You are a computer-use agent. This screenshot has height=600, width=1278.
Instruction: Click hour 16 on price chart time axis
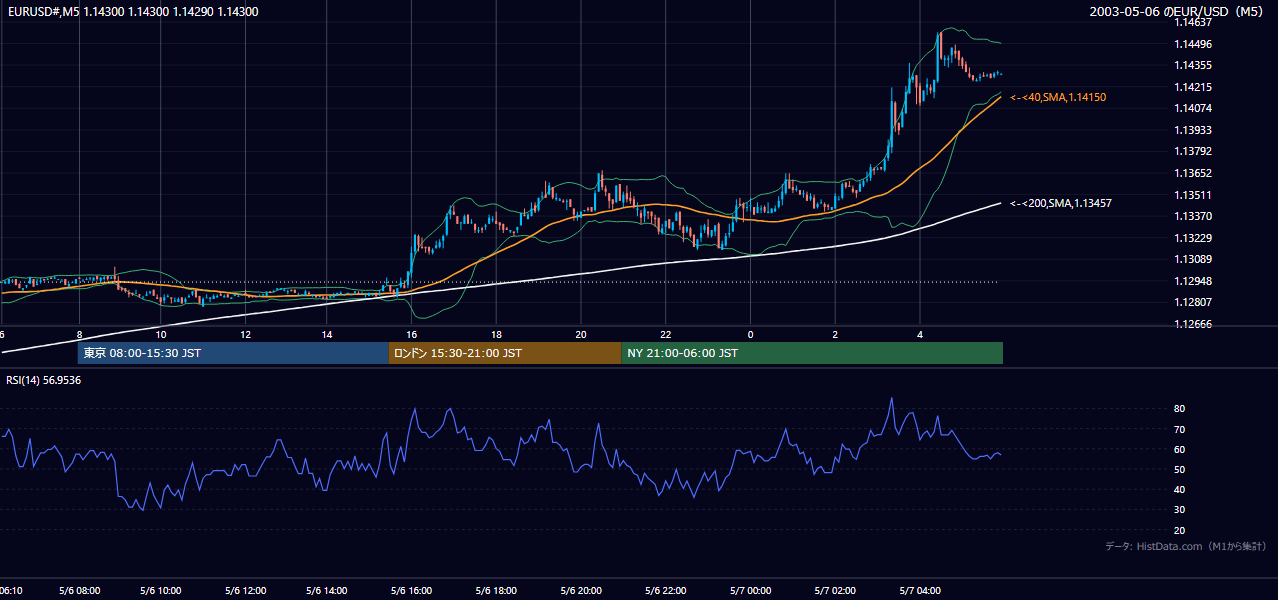[x=411, y=334]
